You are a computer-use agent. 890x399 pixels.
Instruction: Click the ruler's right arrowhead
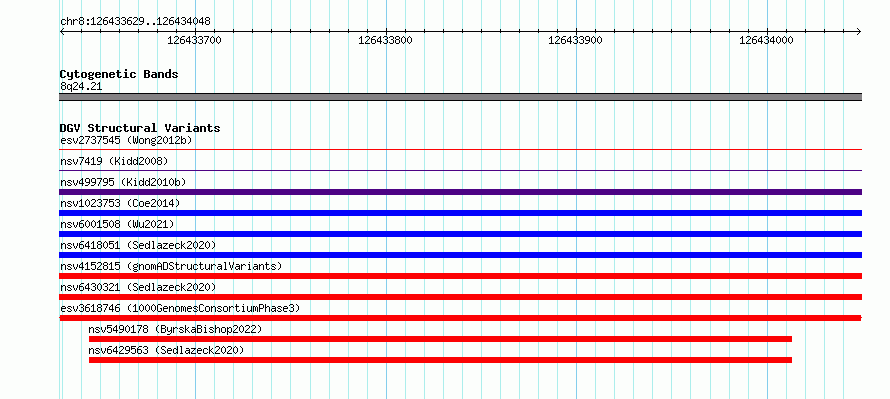click(859, 31)
